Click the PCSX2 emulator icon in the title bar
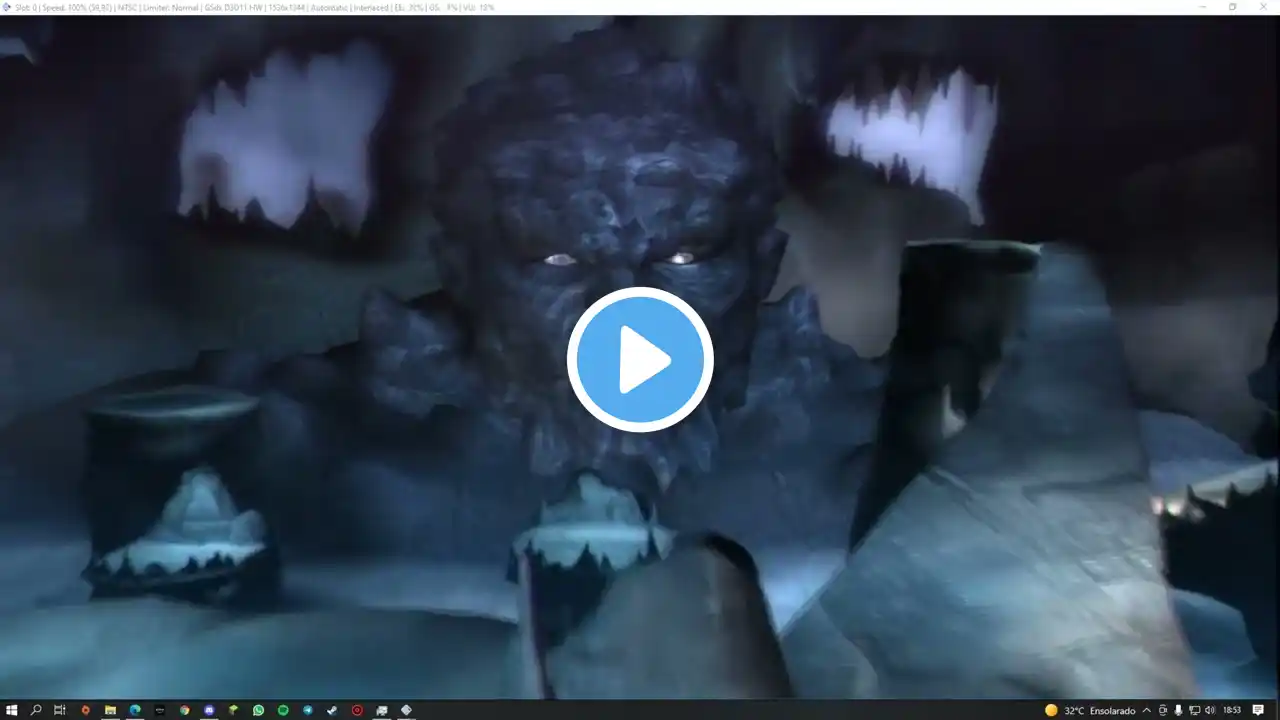 [6, 7]
